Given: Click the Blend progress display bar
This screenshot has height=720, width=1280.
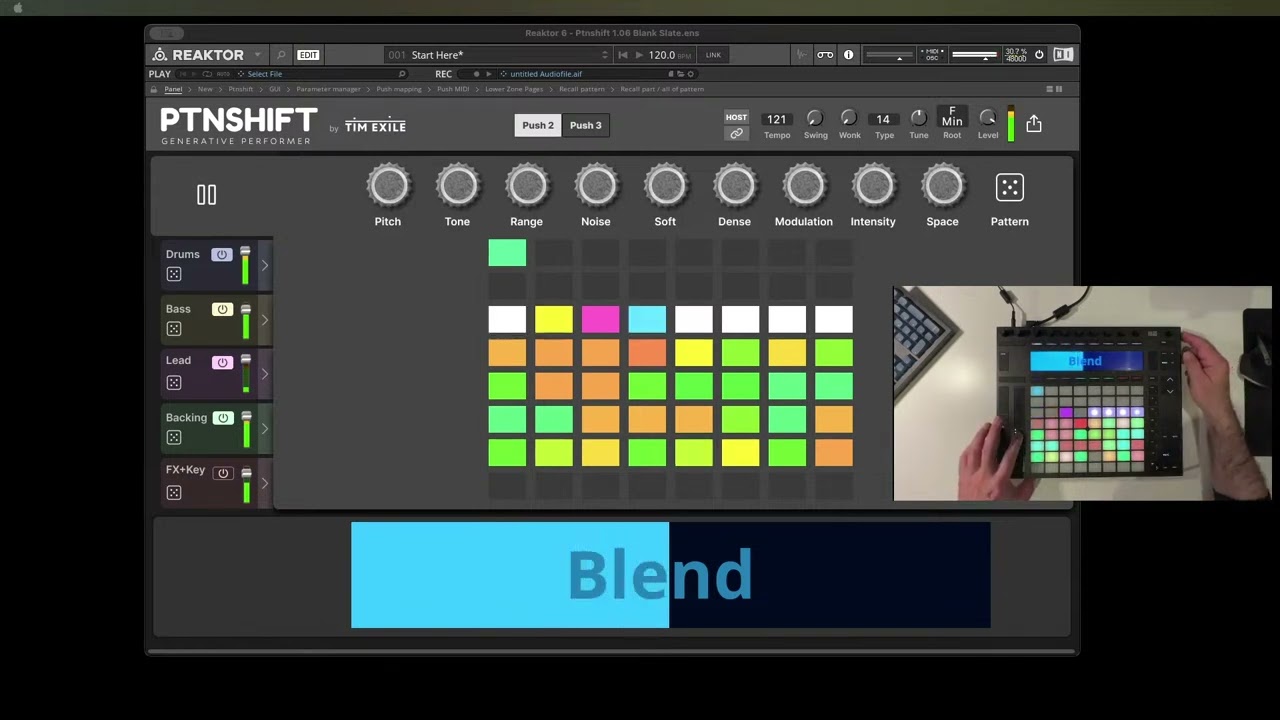Looking at the screenshot, I should point(670,575).
